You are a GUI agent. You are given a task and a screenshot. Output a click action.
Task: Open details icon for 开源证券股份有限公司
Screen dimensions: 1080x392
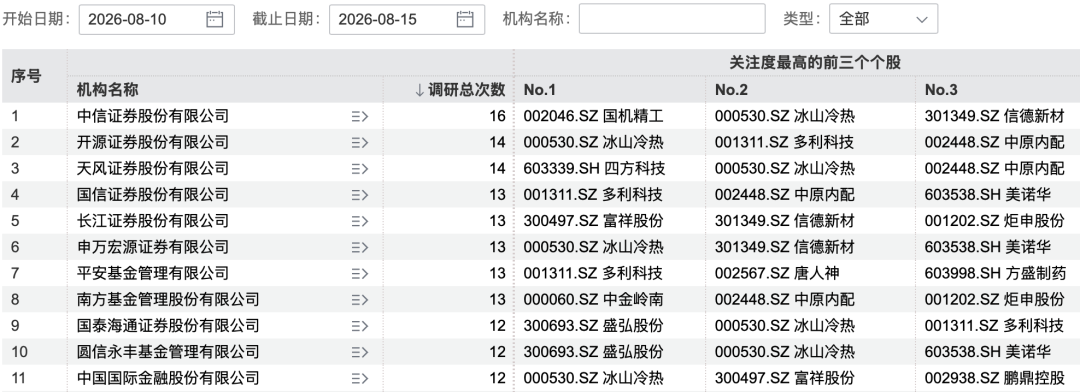point(360,143)
